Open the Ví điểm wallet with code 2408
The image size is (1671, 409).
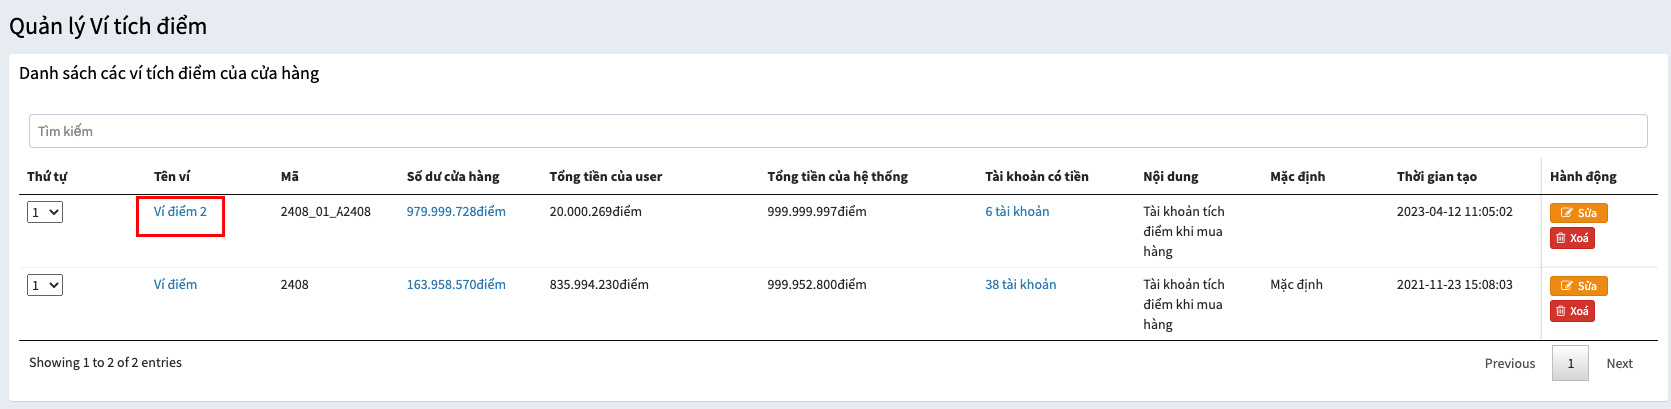click(175, 285)
